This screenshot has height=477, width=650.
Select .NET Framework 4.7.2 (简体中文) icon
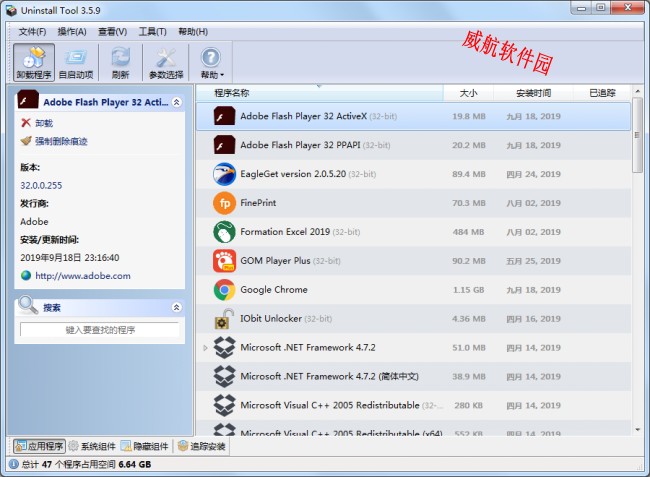click(x=224, y=376)
